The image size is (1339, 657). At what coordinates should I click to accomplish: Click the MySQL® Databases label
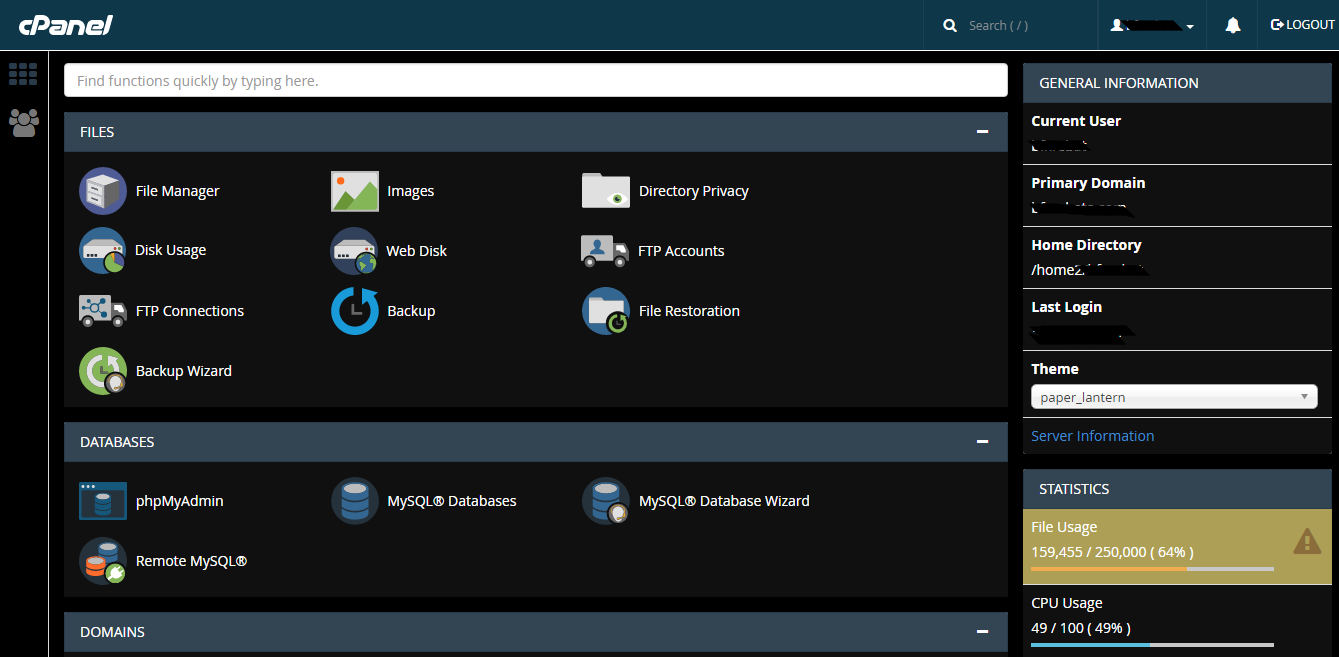tap(452, 501)
